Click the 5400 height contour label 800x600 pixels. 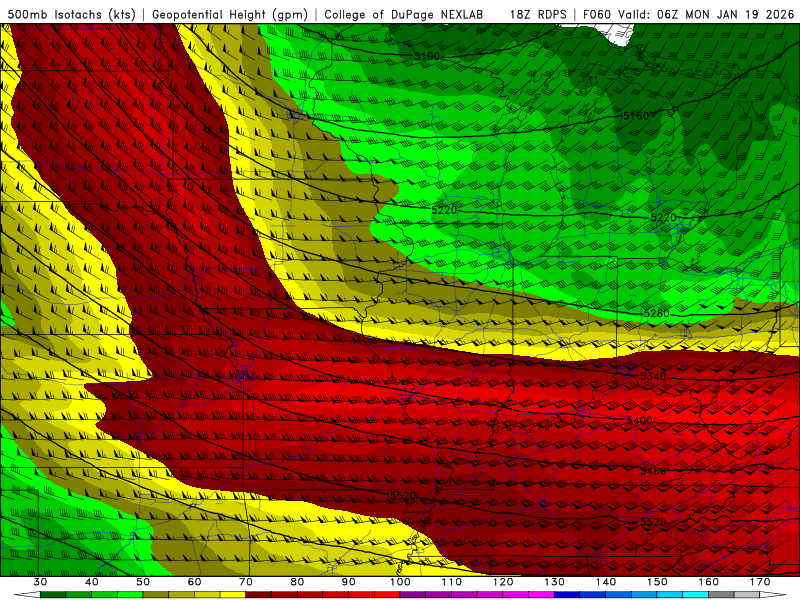(x=639, y=420)
